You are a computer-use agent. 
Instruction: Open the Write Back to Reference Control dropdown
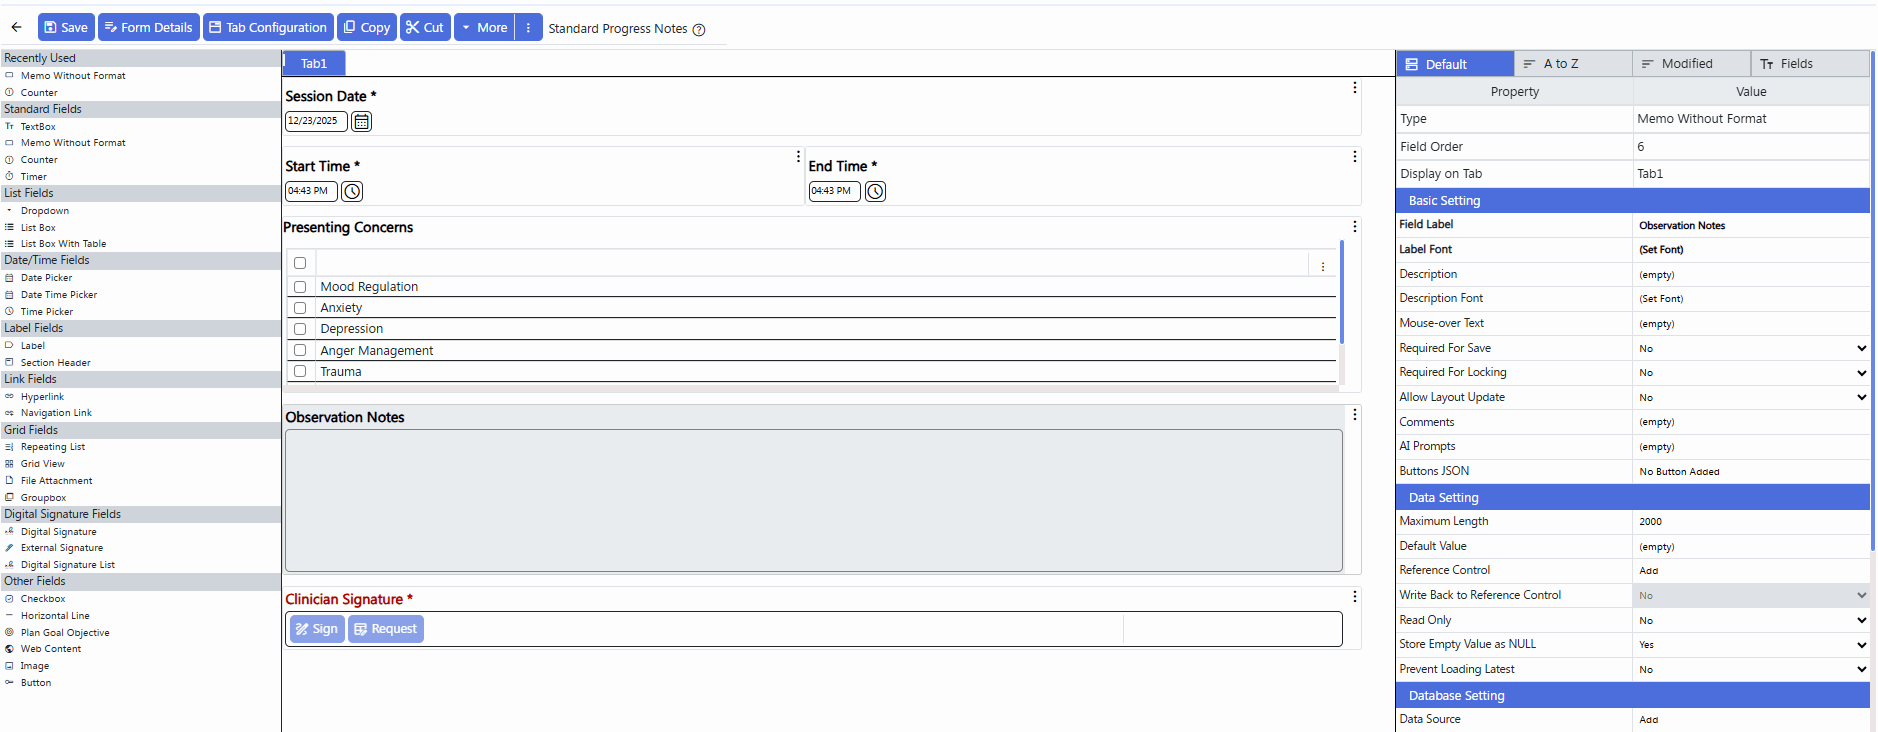point(1751,595)
